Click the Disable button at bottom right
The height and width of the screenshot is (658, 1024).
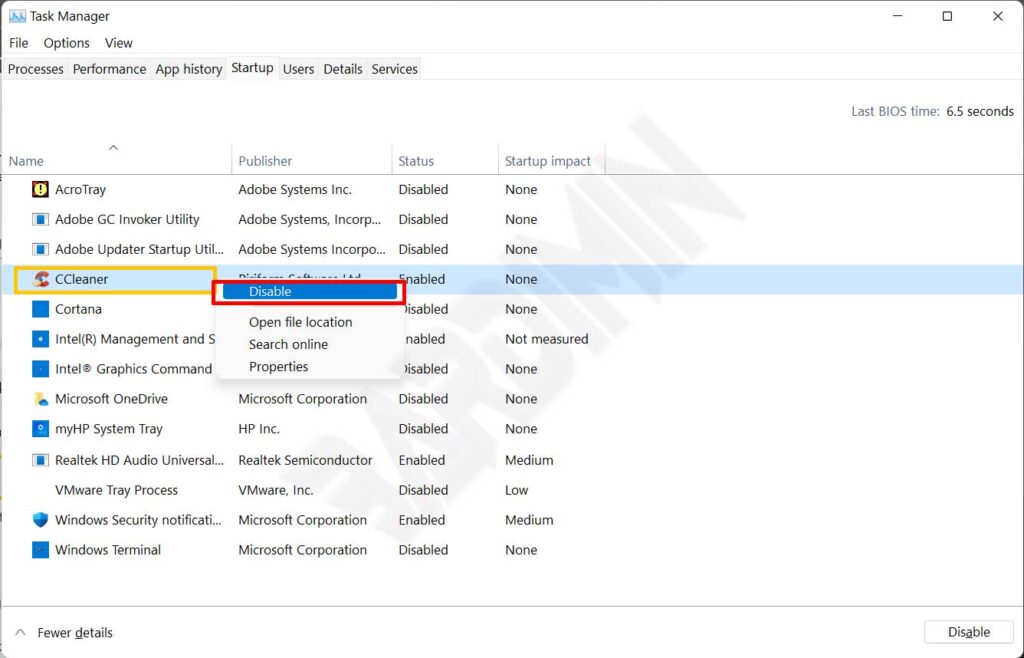(969, 632)
